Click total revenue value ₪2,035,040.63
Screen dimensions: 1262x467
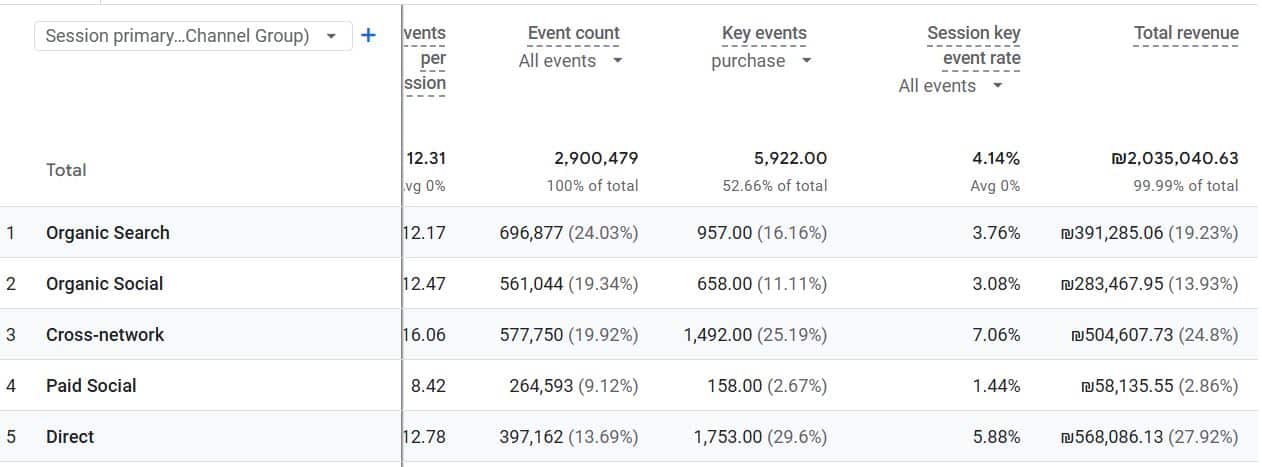point(1174,158)
